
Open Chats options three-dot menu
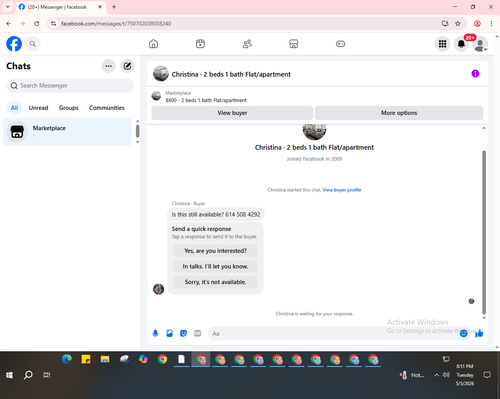click(108, 66)
